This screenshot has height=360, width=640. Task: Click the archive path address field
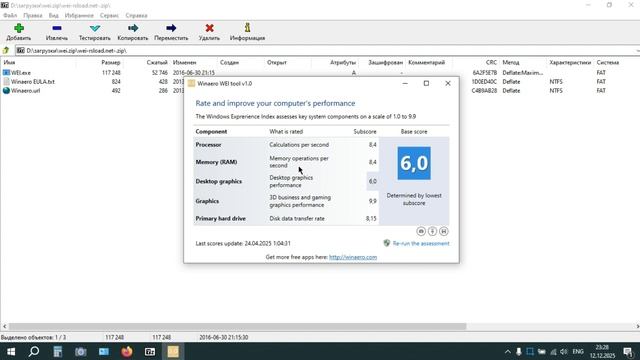pyautogui.click(x=327, y=50)
